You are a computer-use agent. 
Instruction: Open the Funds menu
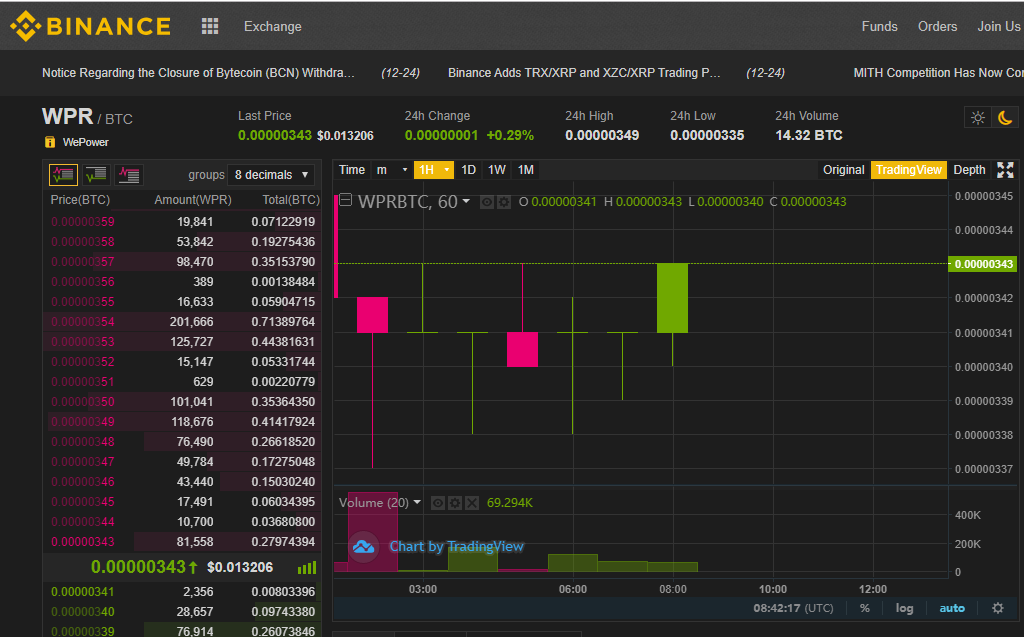coord(879,26)
